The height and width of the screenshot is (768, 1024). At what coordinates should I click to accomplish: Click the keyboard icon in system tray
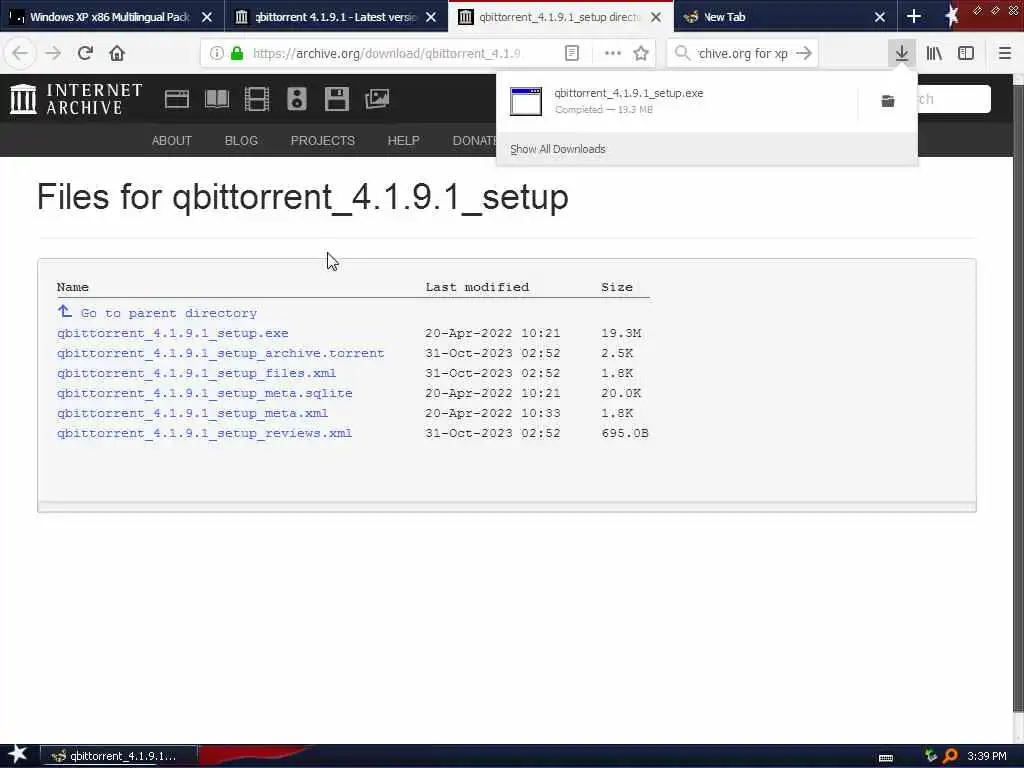[886, 757]
